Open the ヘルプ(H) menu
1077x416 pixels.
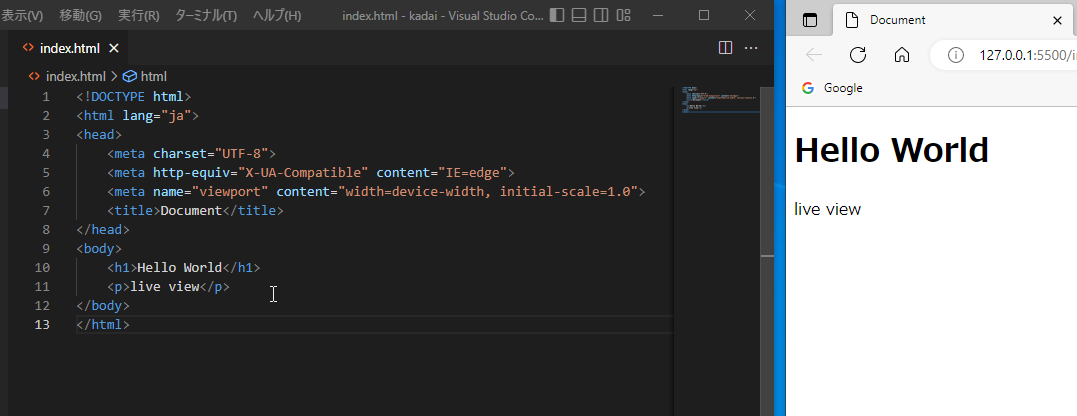pyautogui.click(x=277, y=16)
